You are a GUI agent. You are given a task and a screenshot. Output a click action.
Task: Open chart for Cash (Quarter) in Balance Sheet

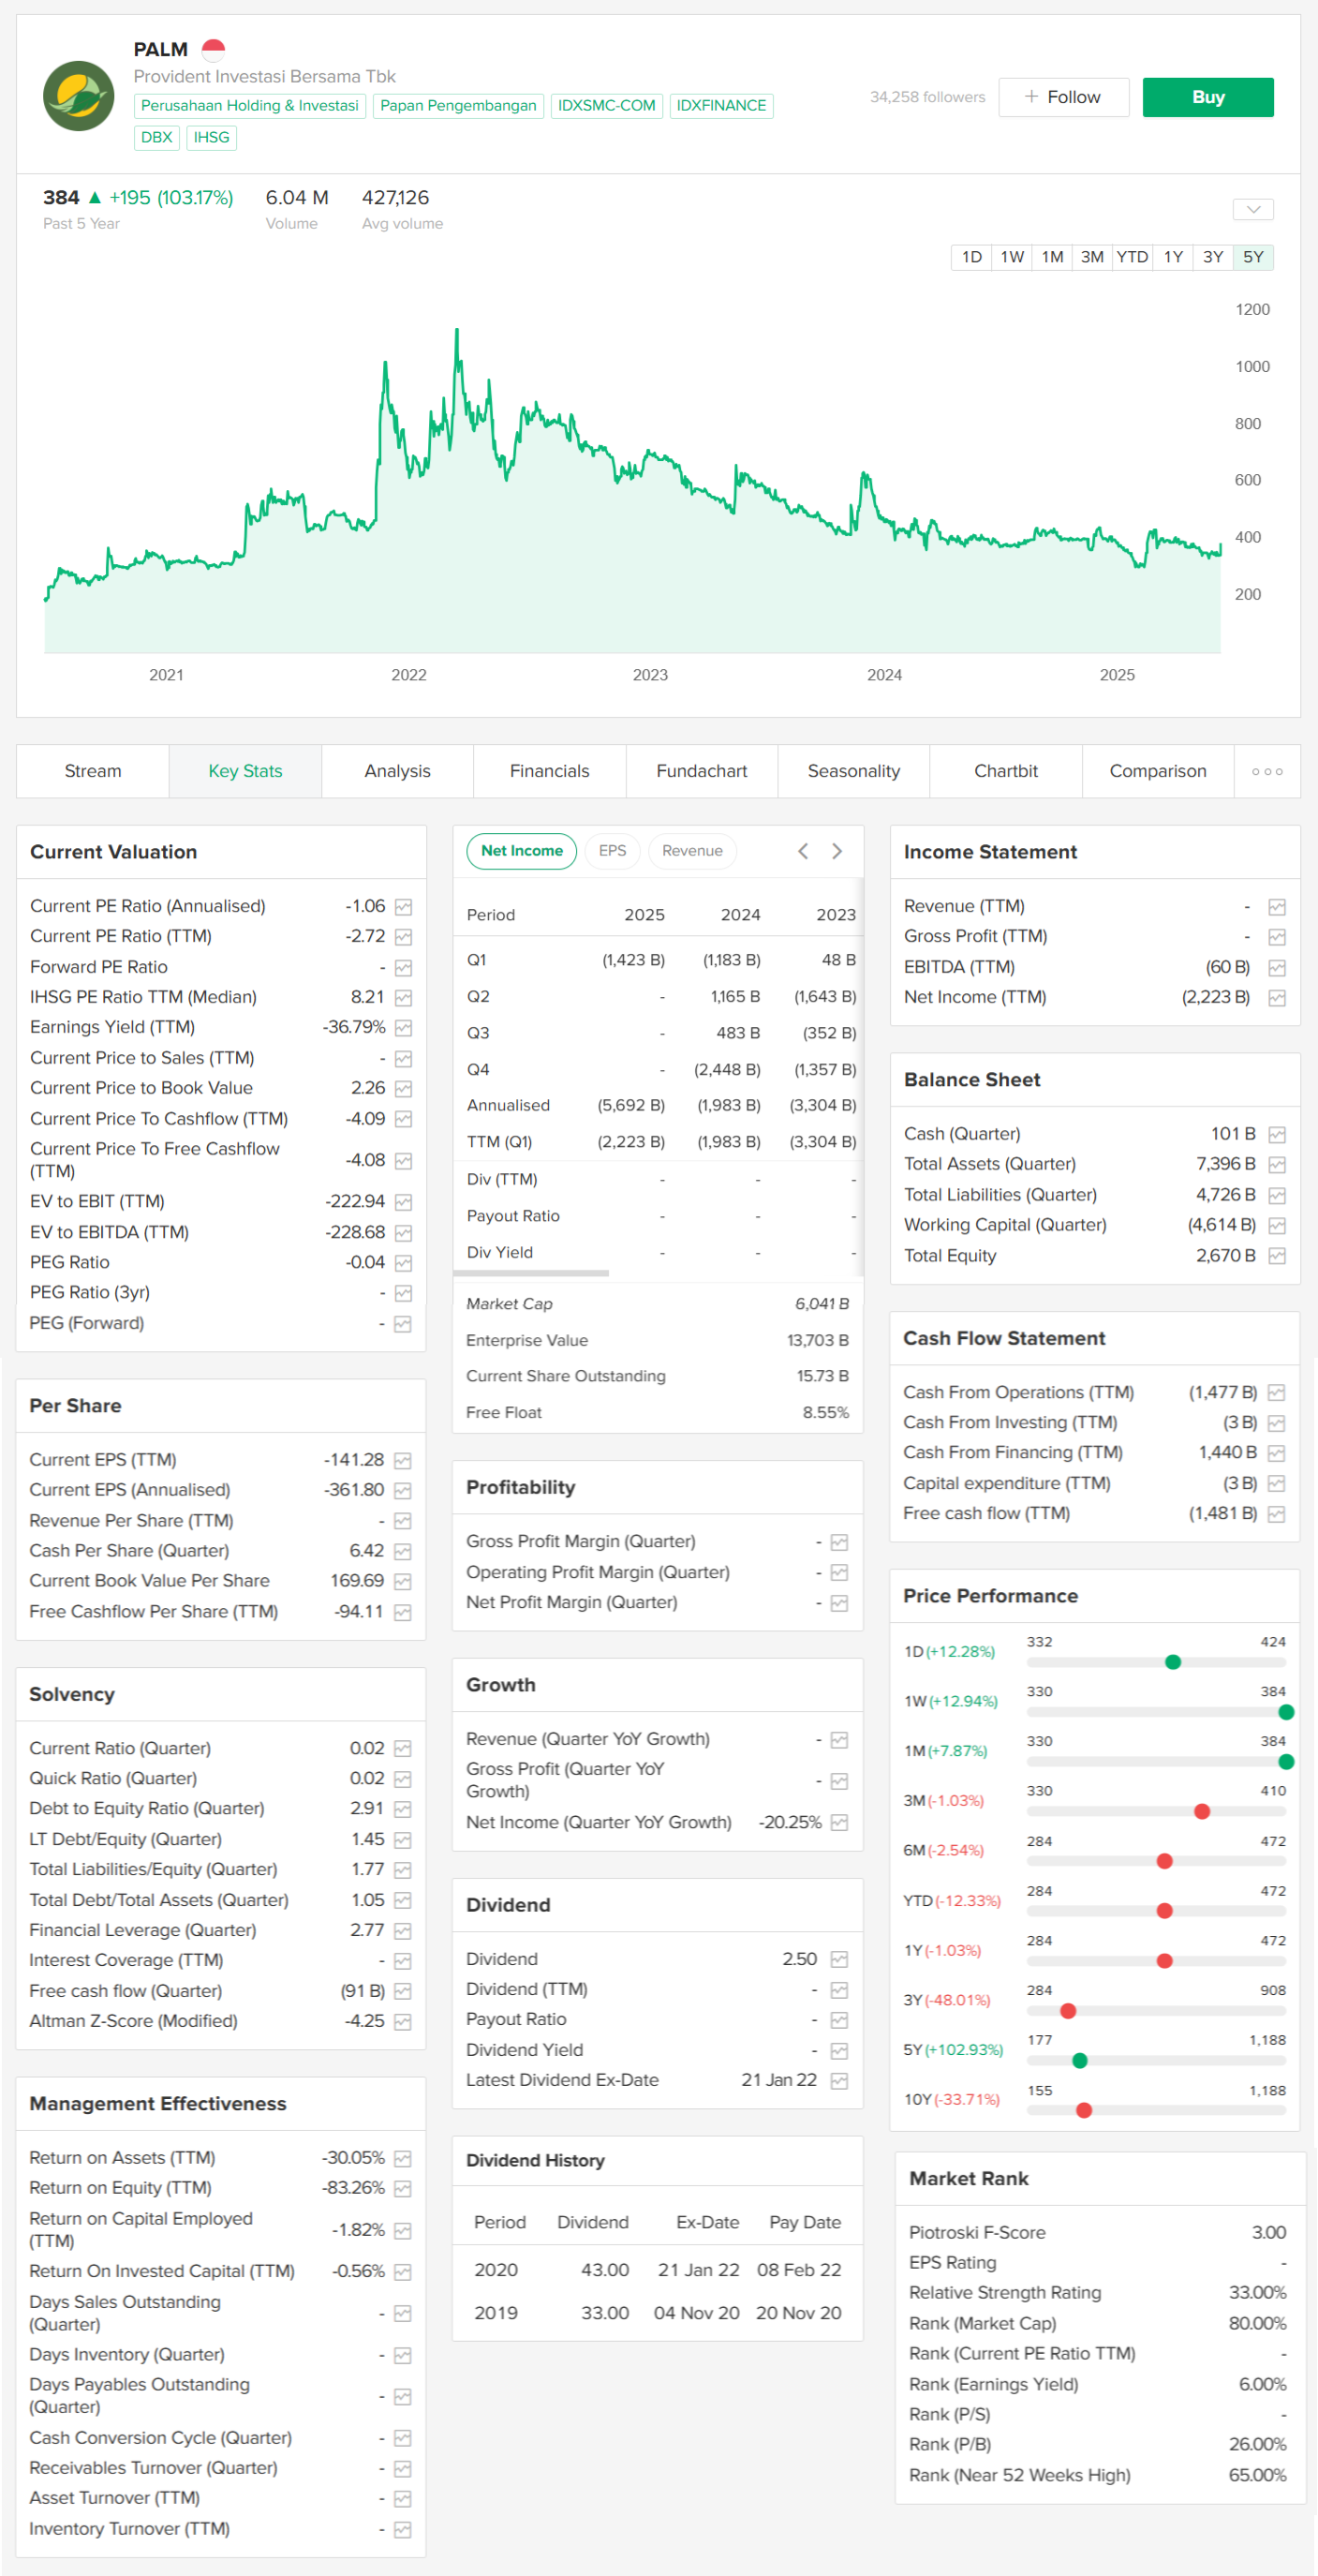point(1277,1135)
